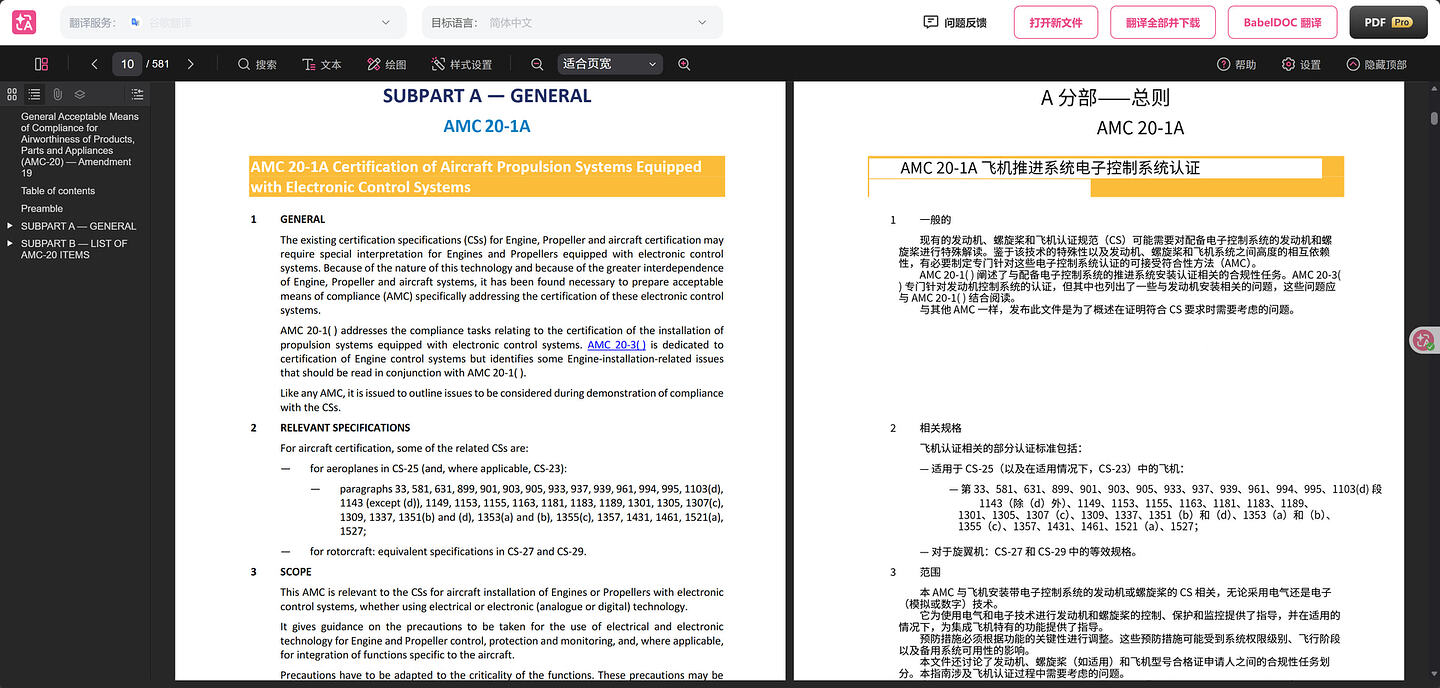The image size is (1440, 688).
Task: Toggle the sidebar panel layout icon
Action: [x=41, y=64]
